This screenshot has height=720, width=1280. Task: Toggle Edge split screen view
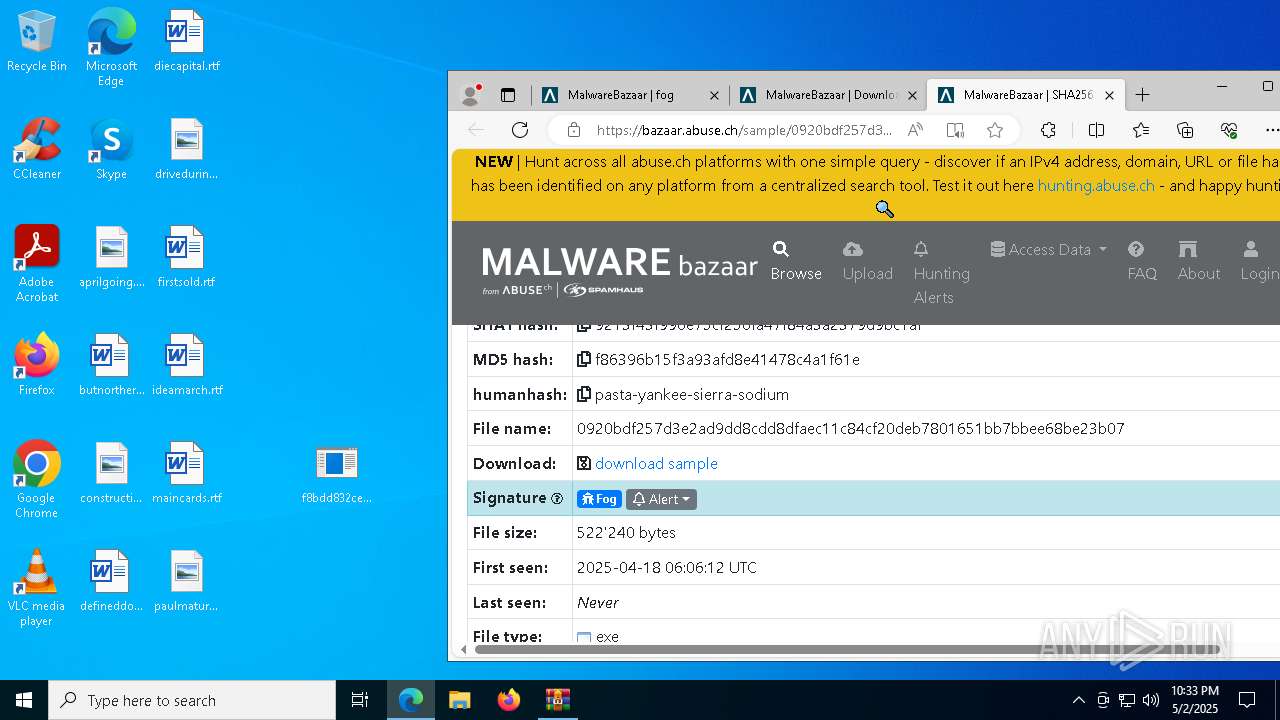click(1096, 130)
